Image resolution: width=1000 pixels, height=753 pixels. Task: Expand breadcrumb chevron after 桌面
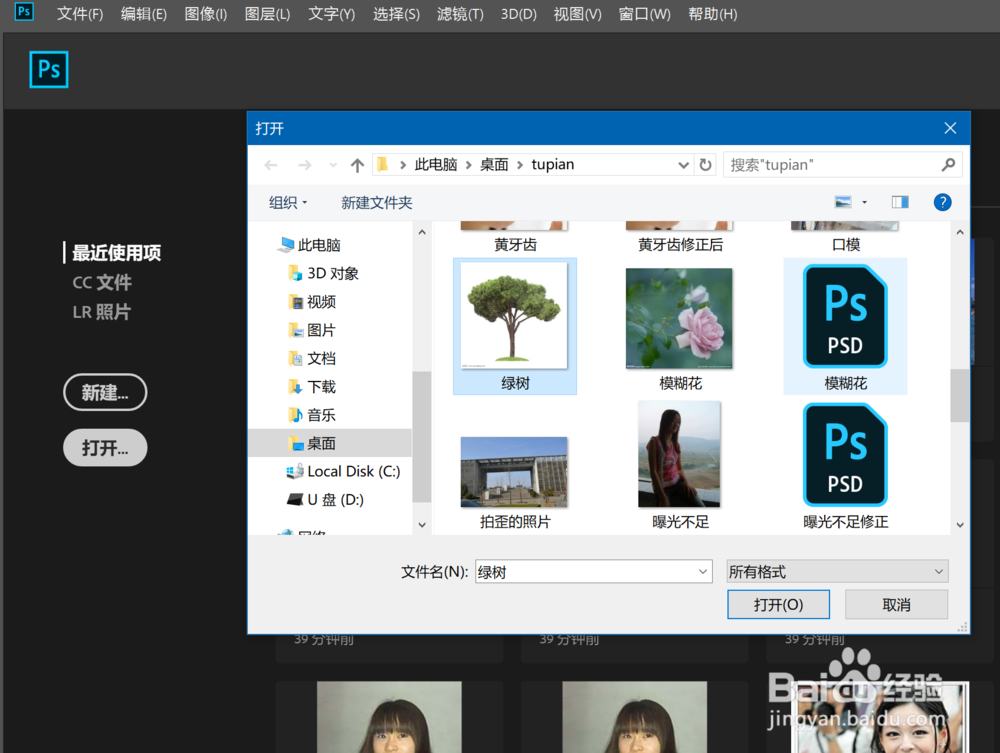[520, 165]
